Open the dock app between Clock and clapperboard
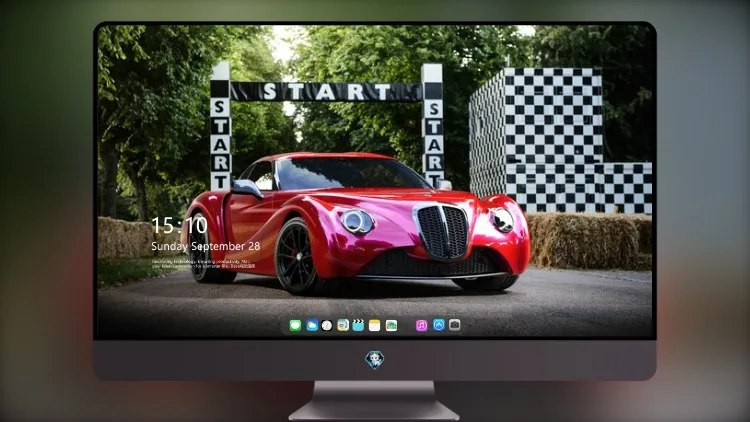750x422 pixels. coord(343,325)
